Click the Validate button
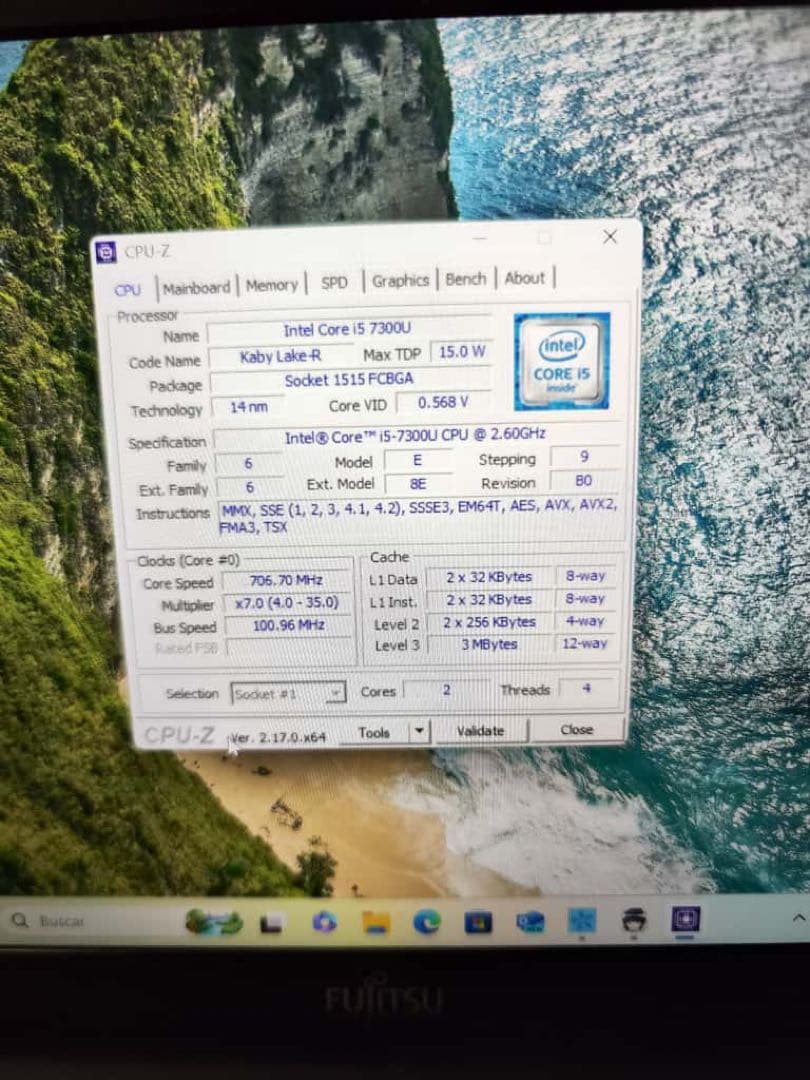Screen dimensions: 810x1080 (x=480, y=731)
